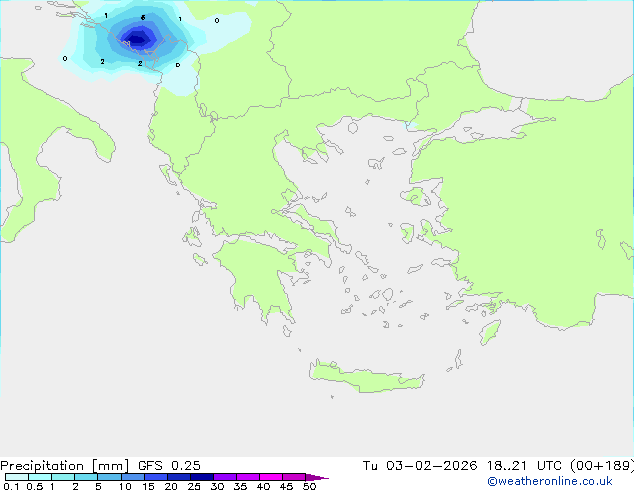Screen dimensions: 634x490
Task: Click the '18..21 UTC' time text
Action: pyautogui.click(x=524, y=466)
